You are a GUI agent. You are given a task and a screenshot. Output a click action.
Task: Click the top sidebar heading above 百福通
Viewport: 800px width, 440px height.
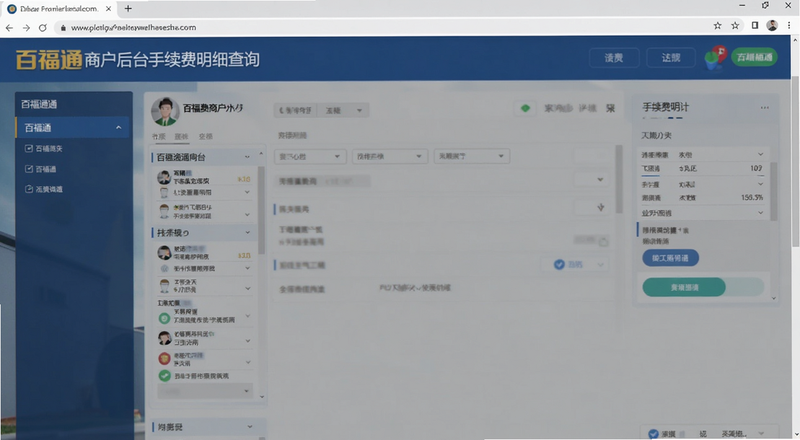[39, 105]
